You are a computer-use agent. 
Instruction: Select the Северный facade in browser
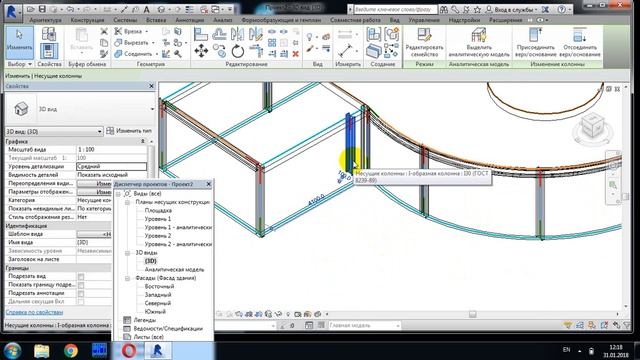coord(158,303)
